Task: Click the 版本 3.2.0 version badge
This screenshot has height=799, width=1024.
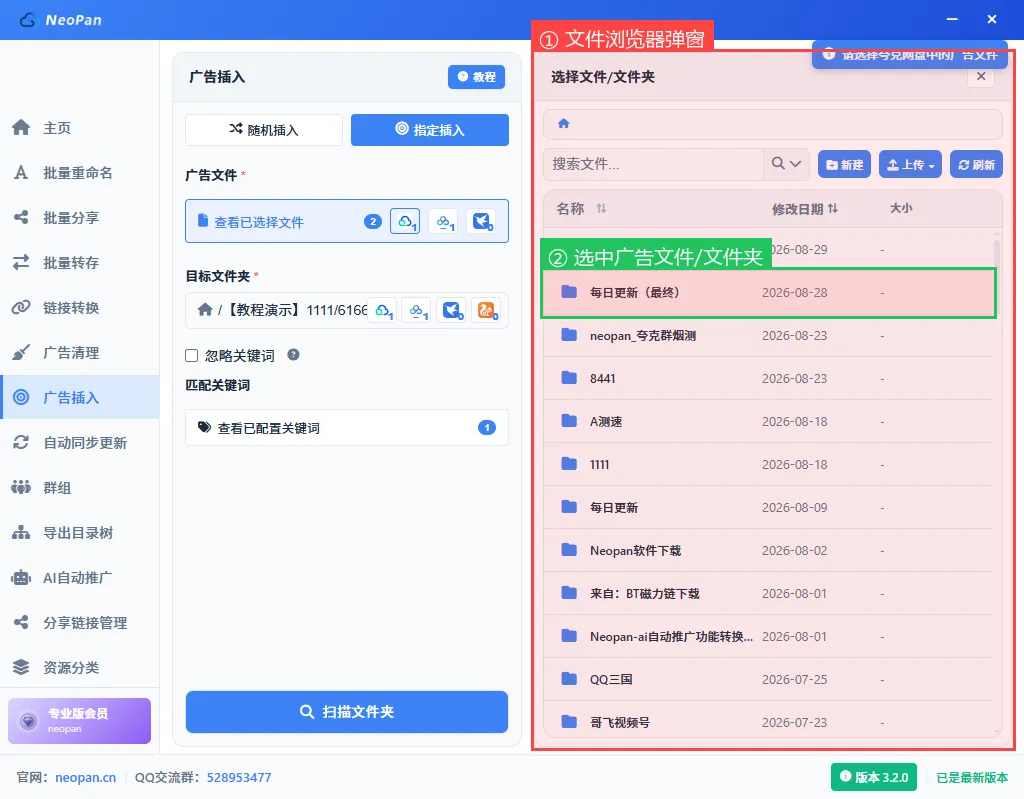Action: click(x=874, y=777)
